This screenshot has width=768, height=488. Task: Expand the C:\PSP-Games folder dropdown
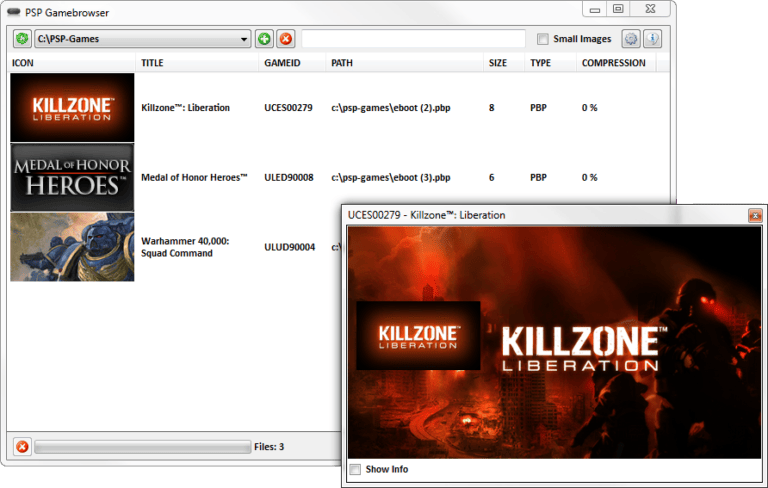click(x=245, y=39)
